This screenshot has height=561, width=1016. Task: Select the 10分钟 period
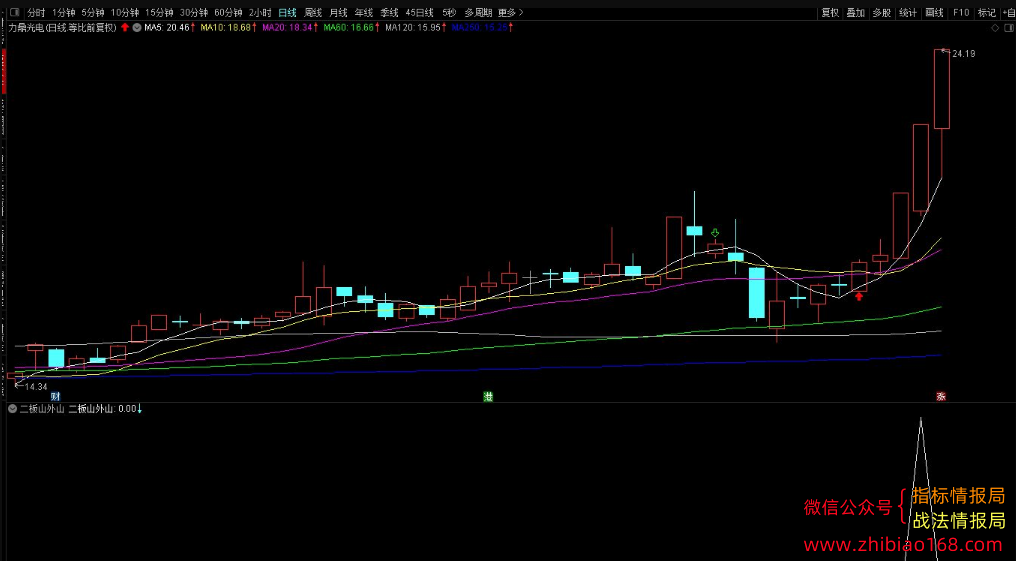point(124,12)
